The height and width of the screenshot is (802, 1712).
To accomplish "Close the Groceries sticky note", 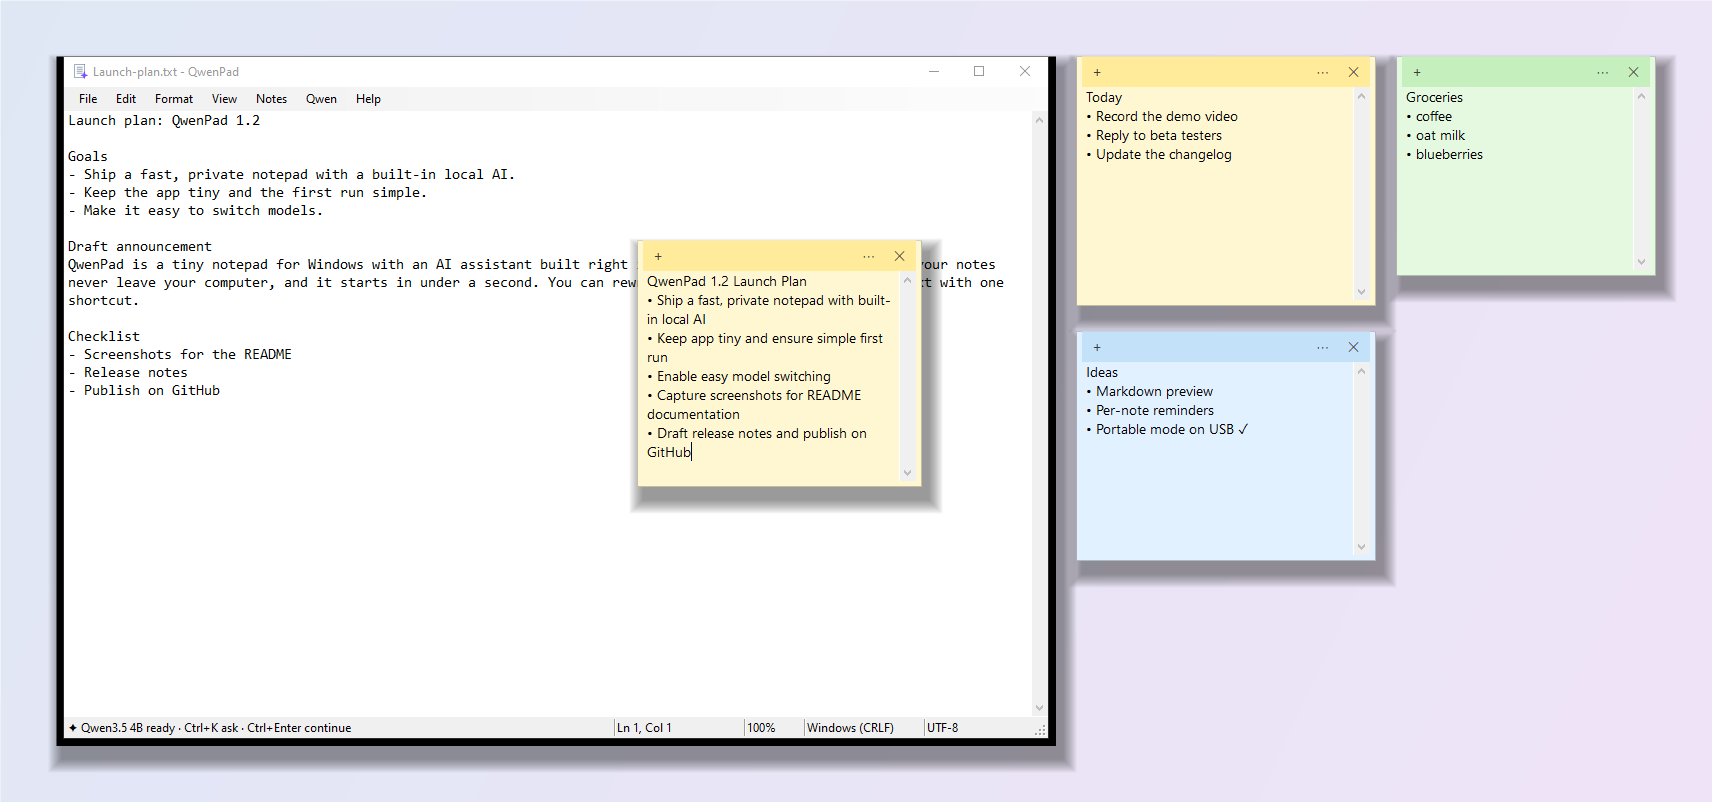I will [x=1633, y=72].
